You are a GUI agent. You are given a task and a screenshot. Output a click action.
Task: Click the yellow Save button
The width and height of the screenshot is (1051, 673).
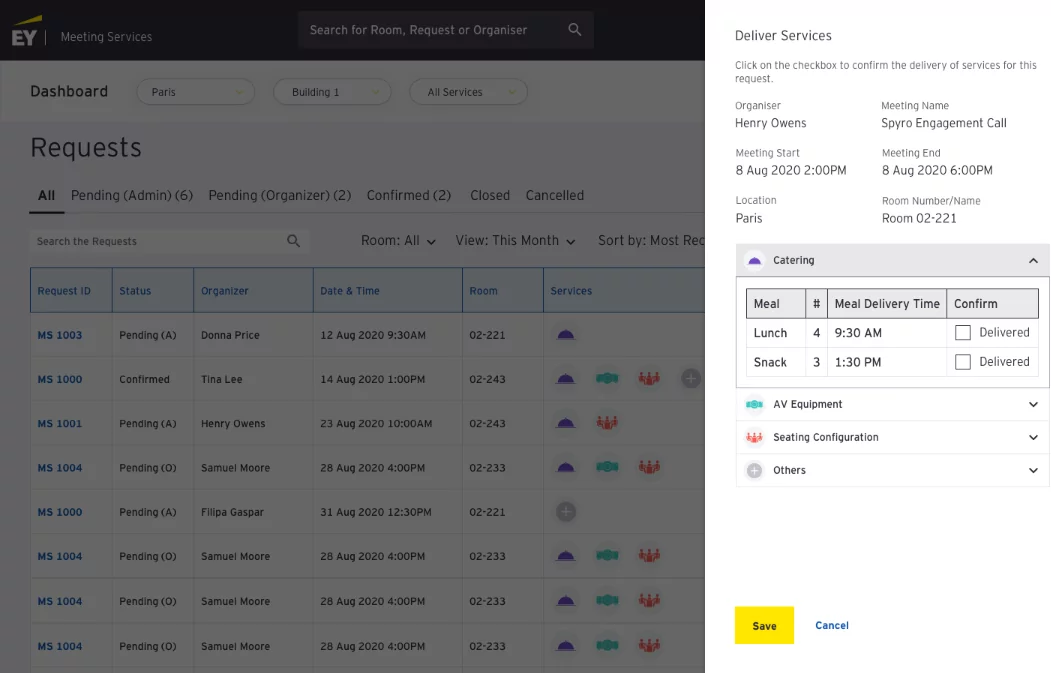point(764,625)
